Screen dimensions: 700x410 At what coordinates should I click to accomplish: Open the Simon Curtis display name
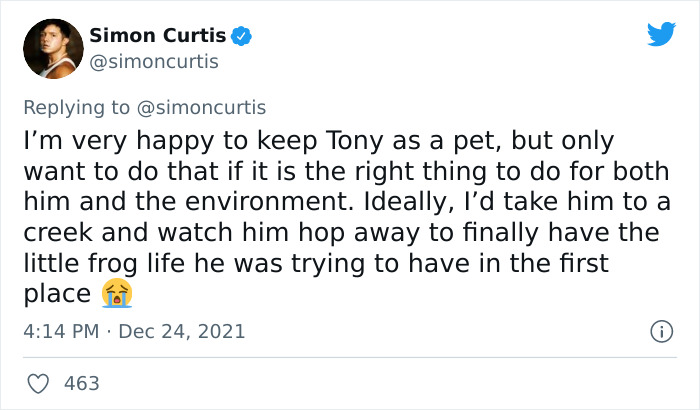pyautogui.click(x=157, y=37)
